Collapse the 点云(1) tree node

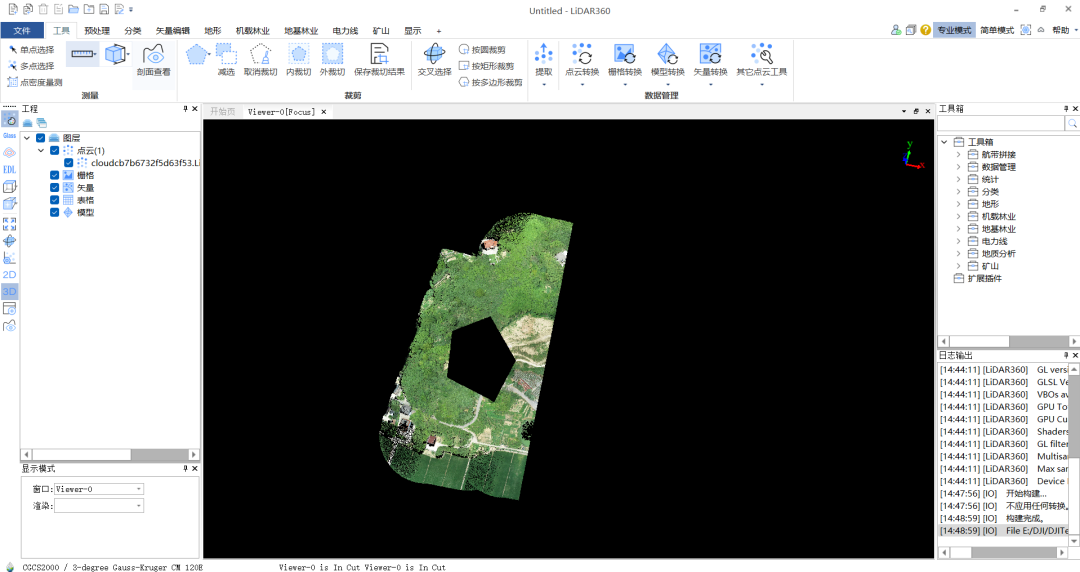click(x=41, y=150)
